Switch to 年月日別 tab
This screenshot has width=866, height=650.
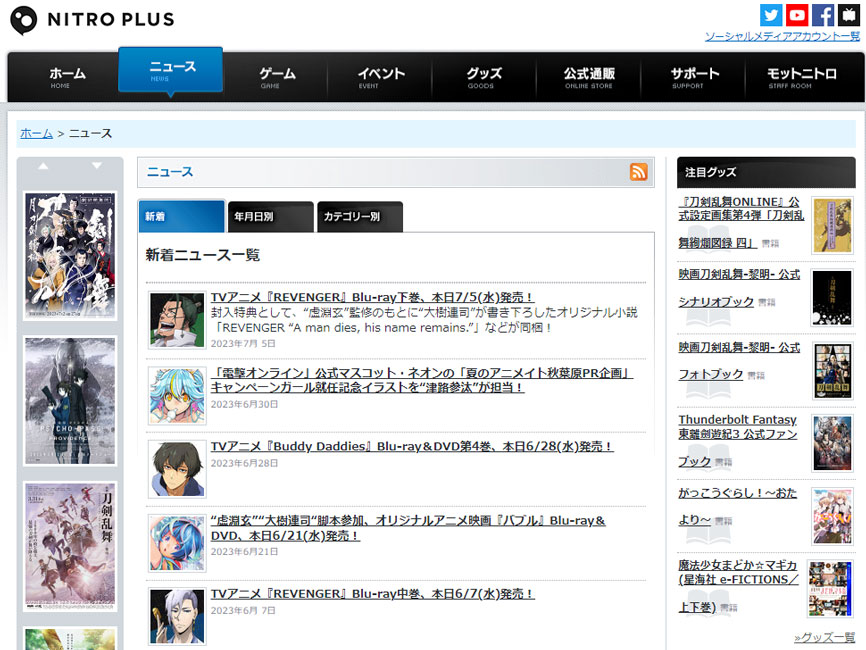click(x=271, y=216)
